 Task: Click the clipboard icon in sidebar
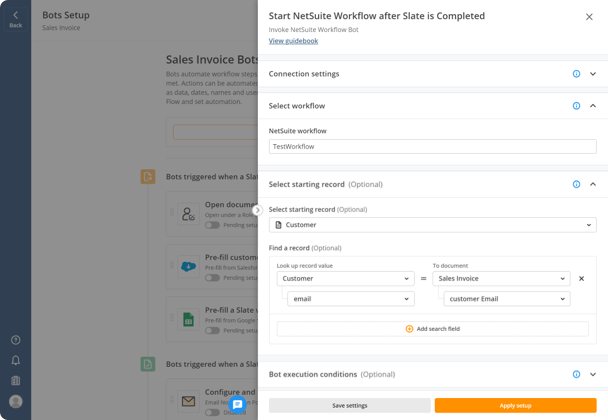click(x=16, y=380)
